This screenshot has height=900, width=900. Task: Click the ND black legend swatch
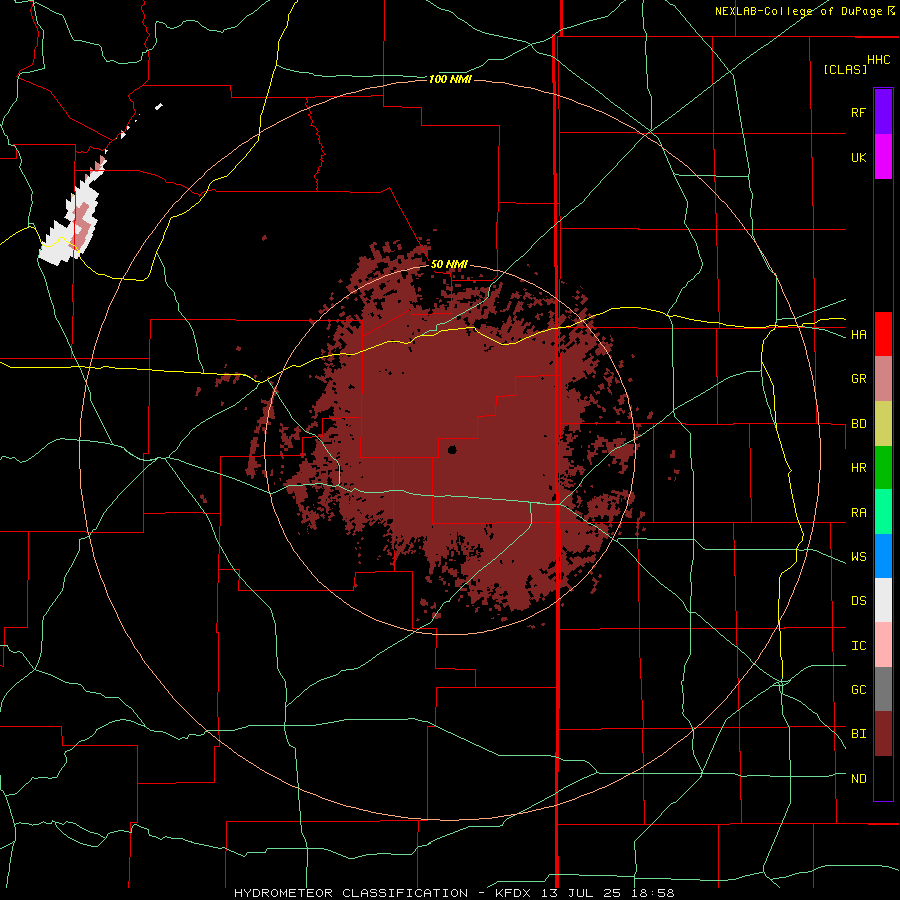883,778
